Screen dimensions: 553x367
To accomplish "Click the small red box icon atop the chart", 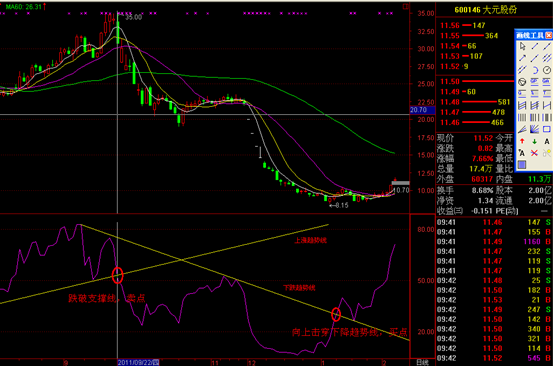I will 406,6.
